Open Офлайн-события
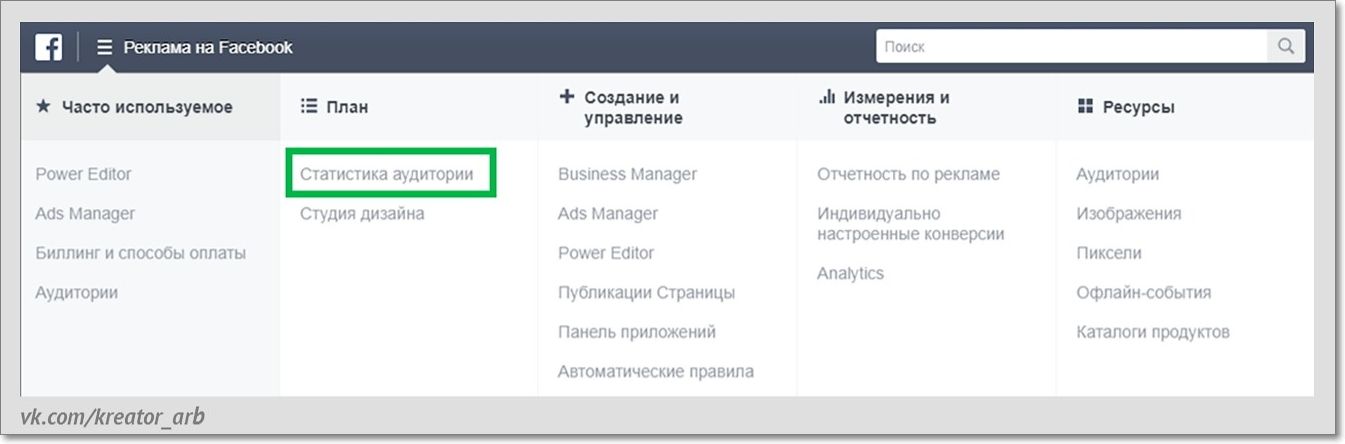Image resolution: width=1345 pixels, height=444 pixels. (1144, 293)
